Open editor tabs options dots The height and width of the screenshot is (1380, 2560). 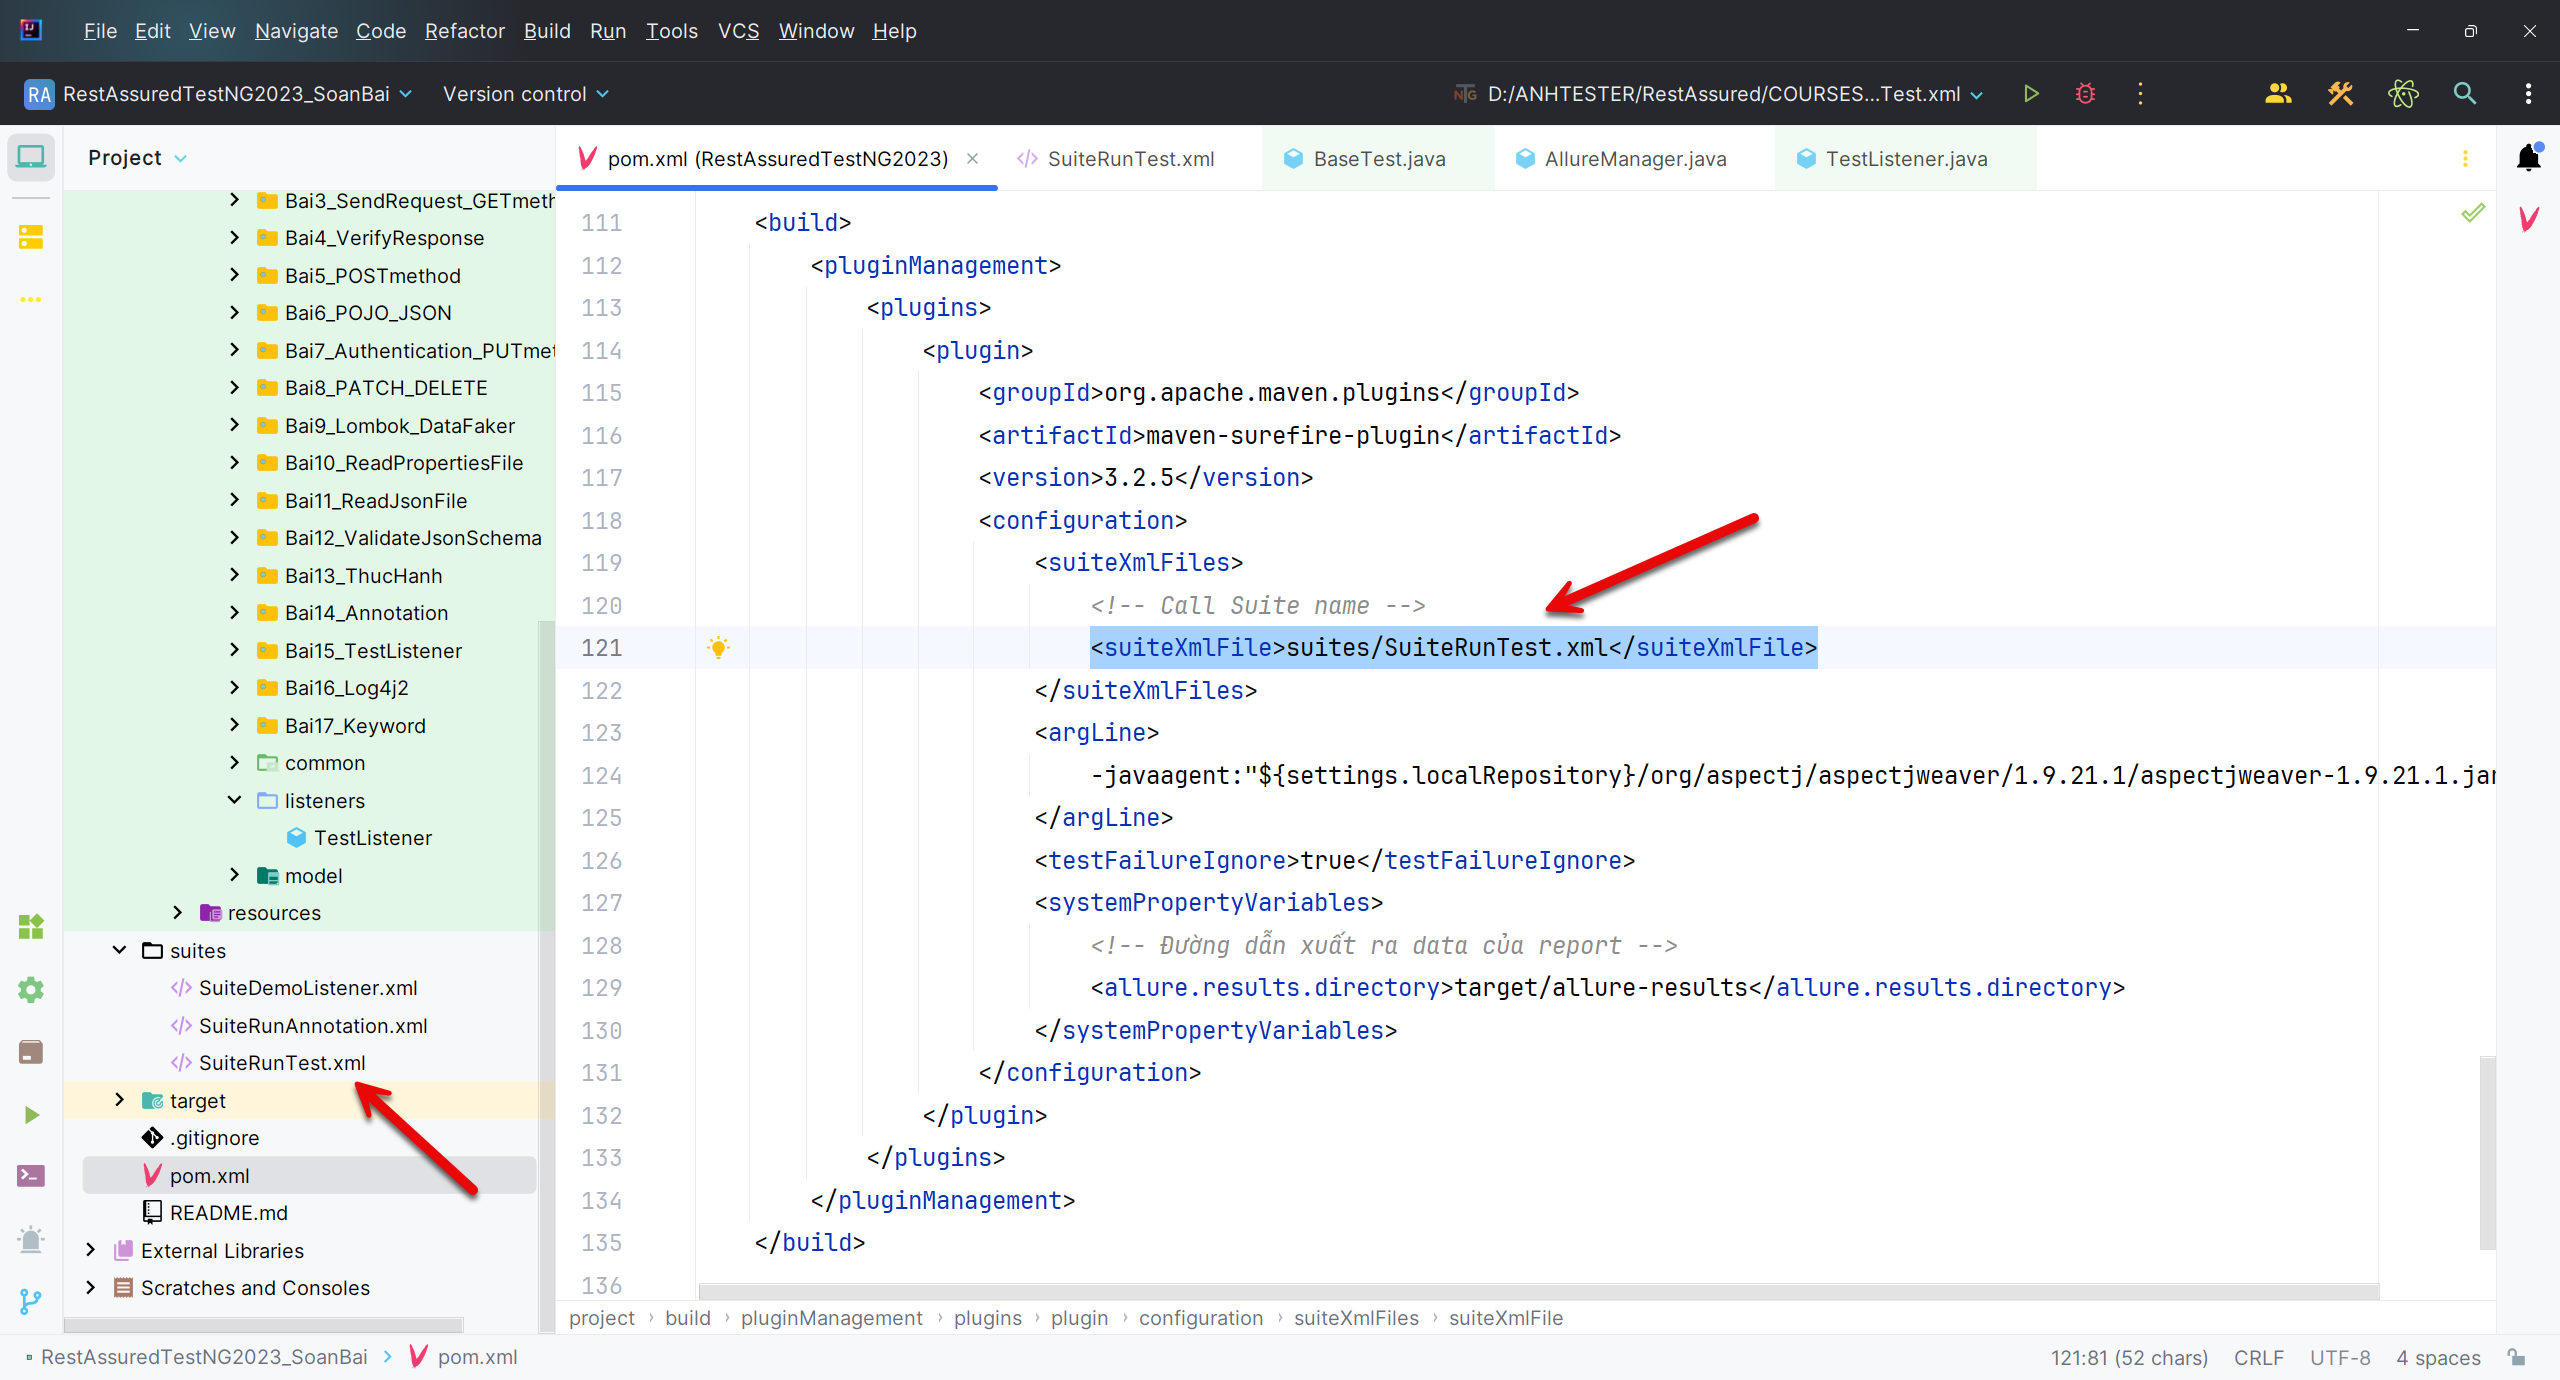tap(2465, 159)
